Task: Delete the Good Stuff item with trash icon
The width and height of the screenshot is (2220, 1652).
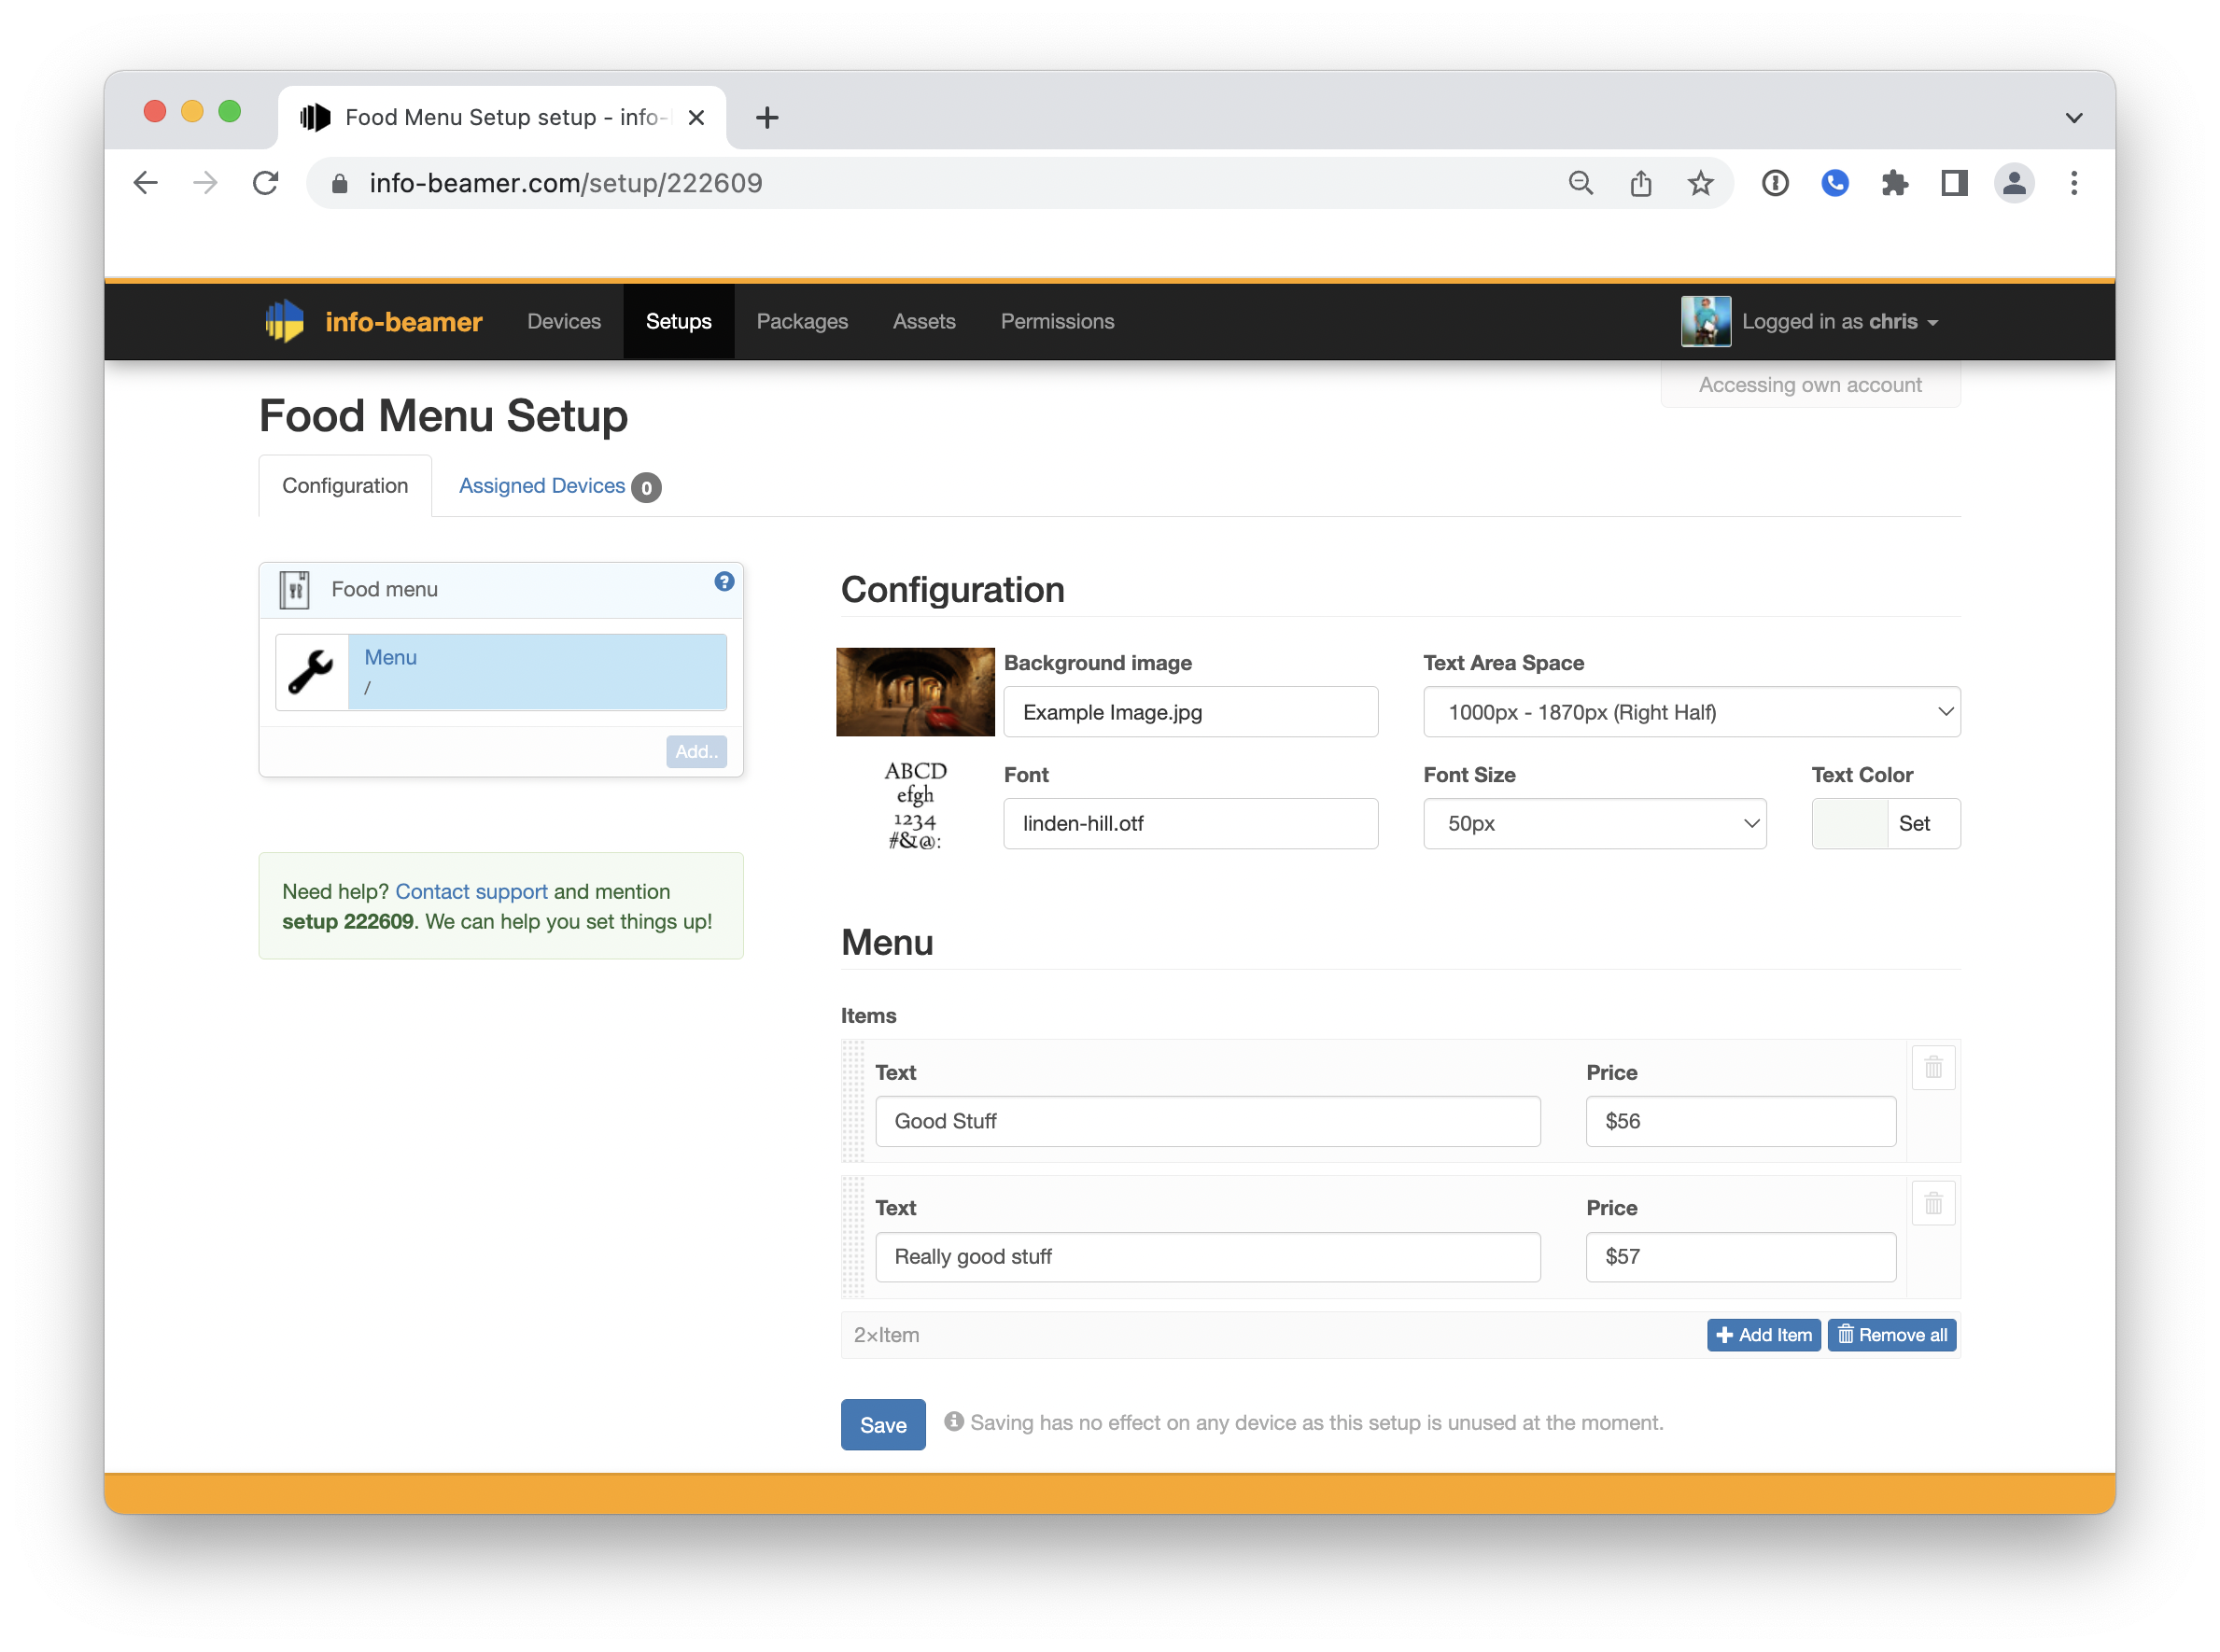Action: (x=1933, y=1068)
